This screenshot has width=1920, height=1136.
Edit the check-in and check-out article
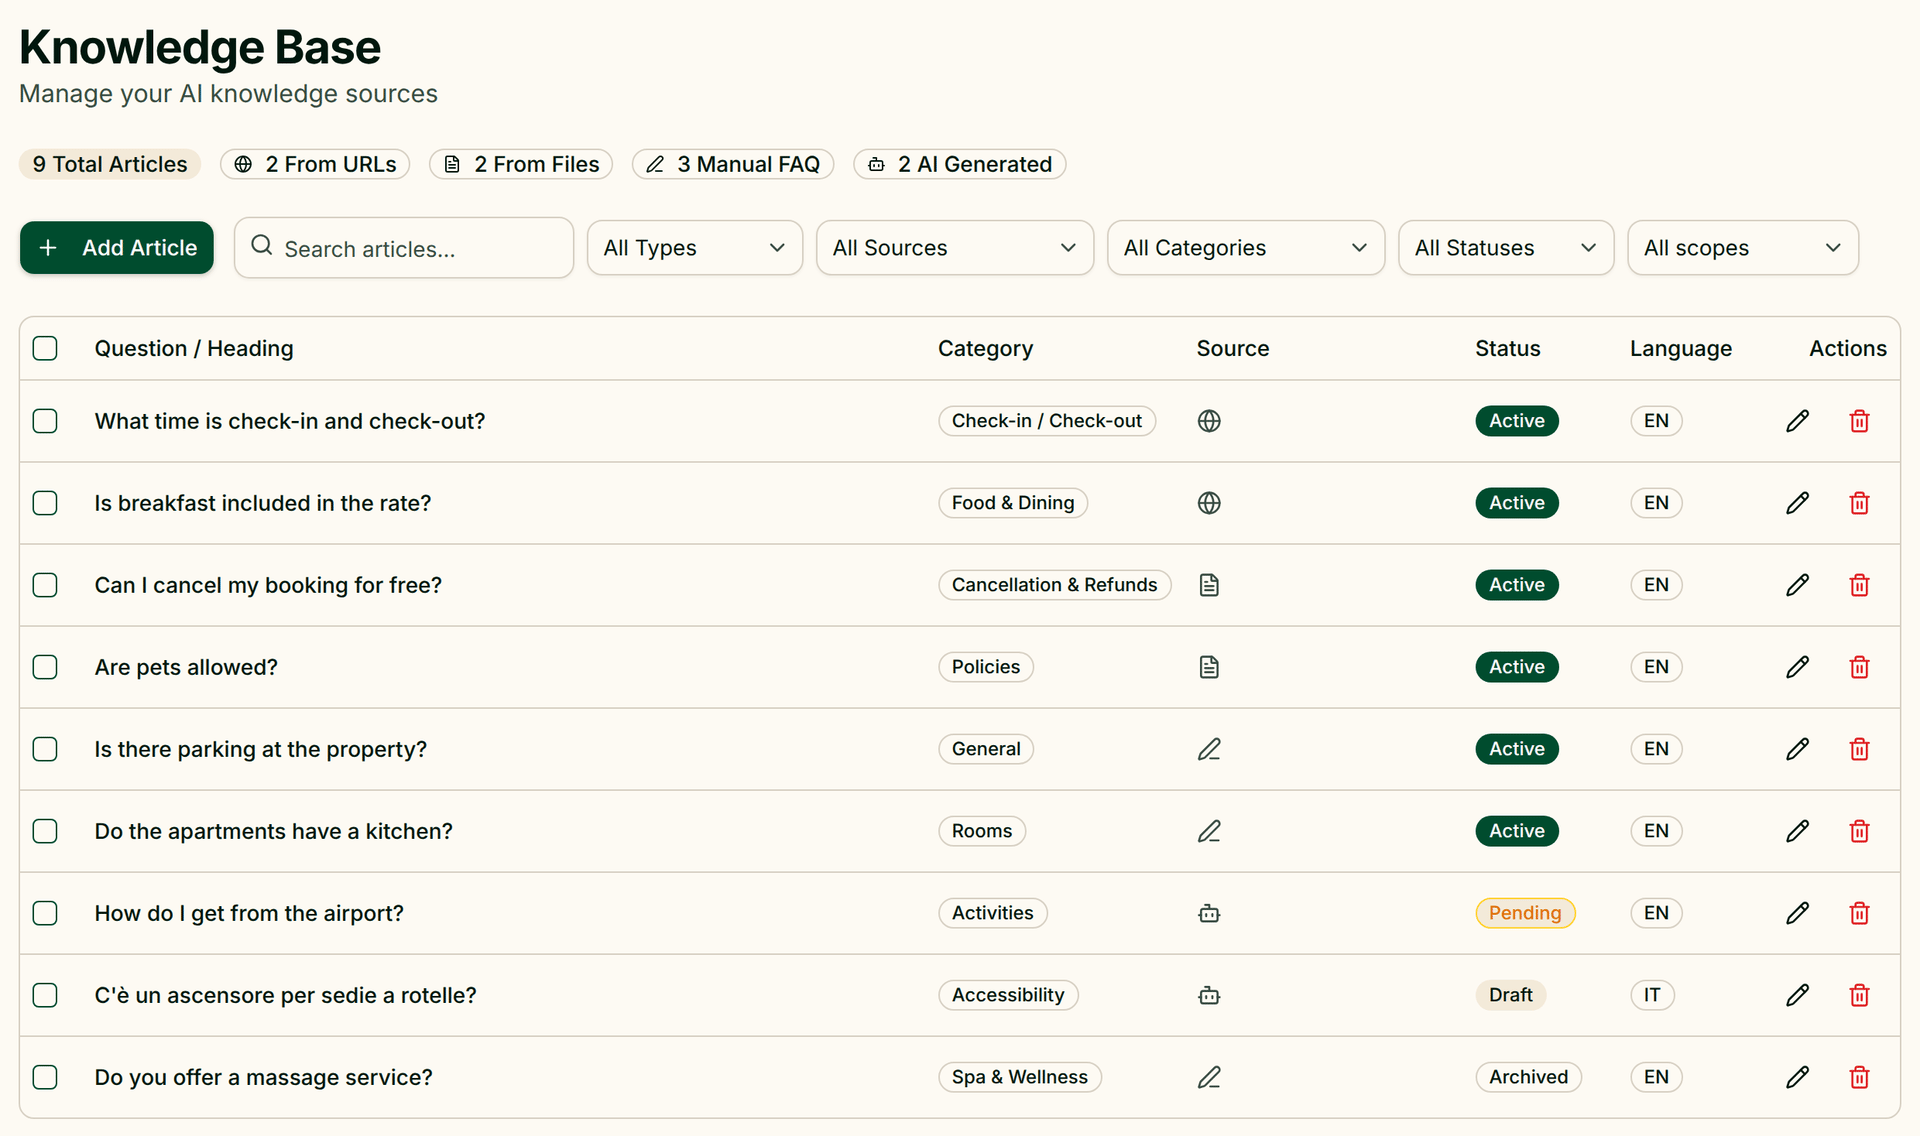click(1797, 421)
